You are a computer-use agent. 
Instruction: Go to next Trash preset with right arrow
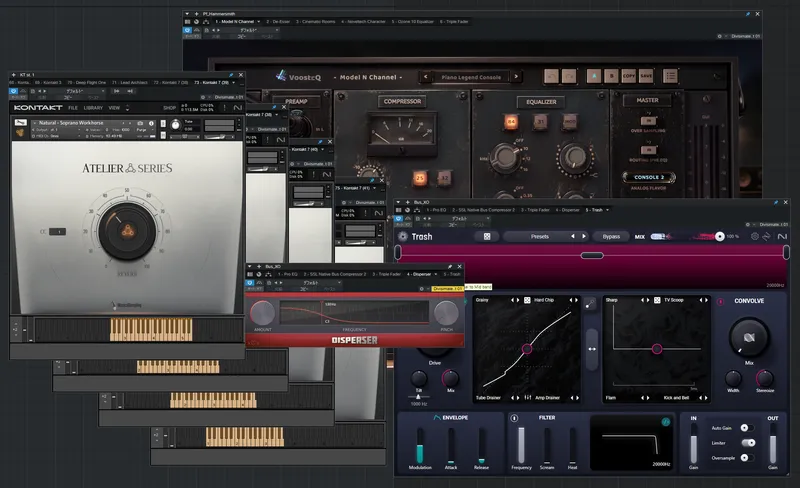[x=584, y=236]
